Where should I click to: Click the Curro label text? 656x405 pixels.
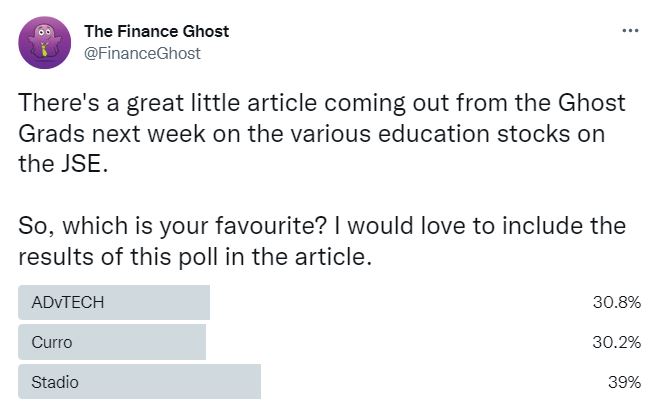click(52, 342)
